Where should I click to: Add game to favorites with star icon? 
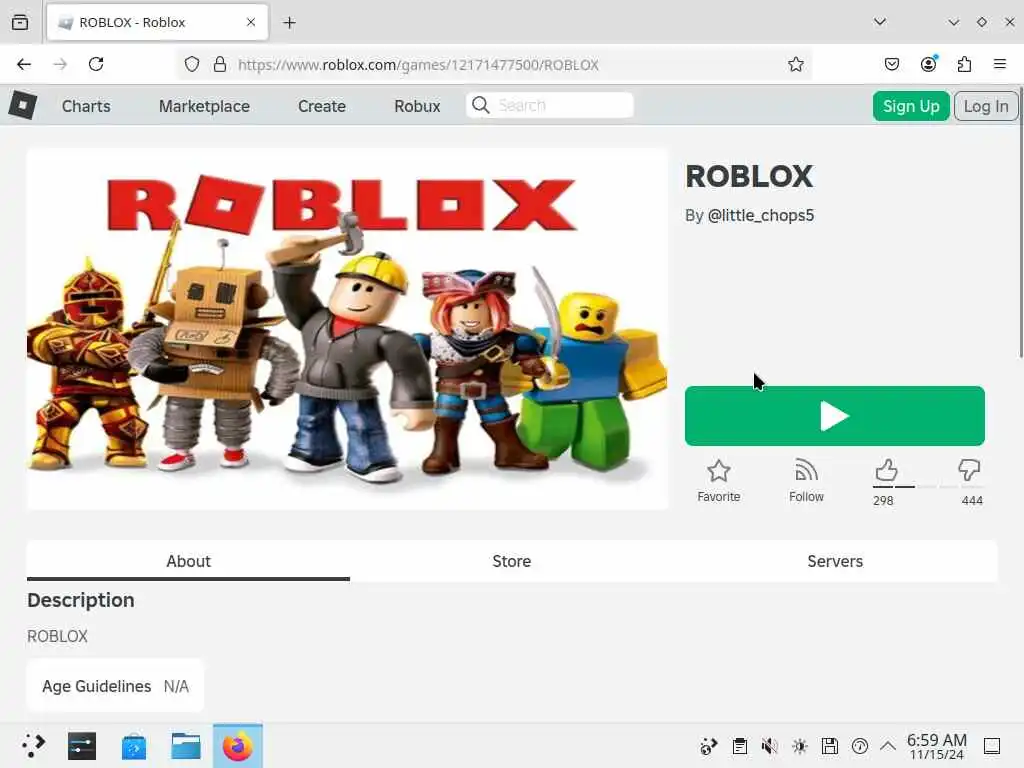718,471
